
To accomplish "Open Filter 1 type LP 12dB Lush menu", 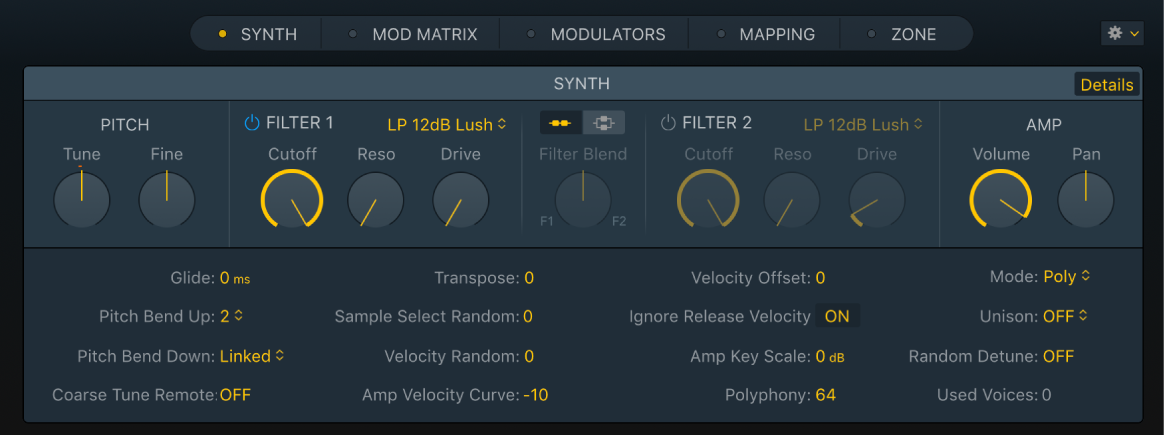I will coord(446,125).
